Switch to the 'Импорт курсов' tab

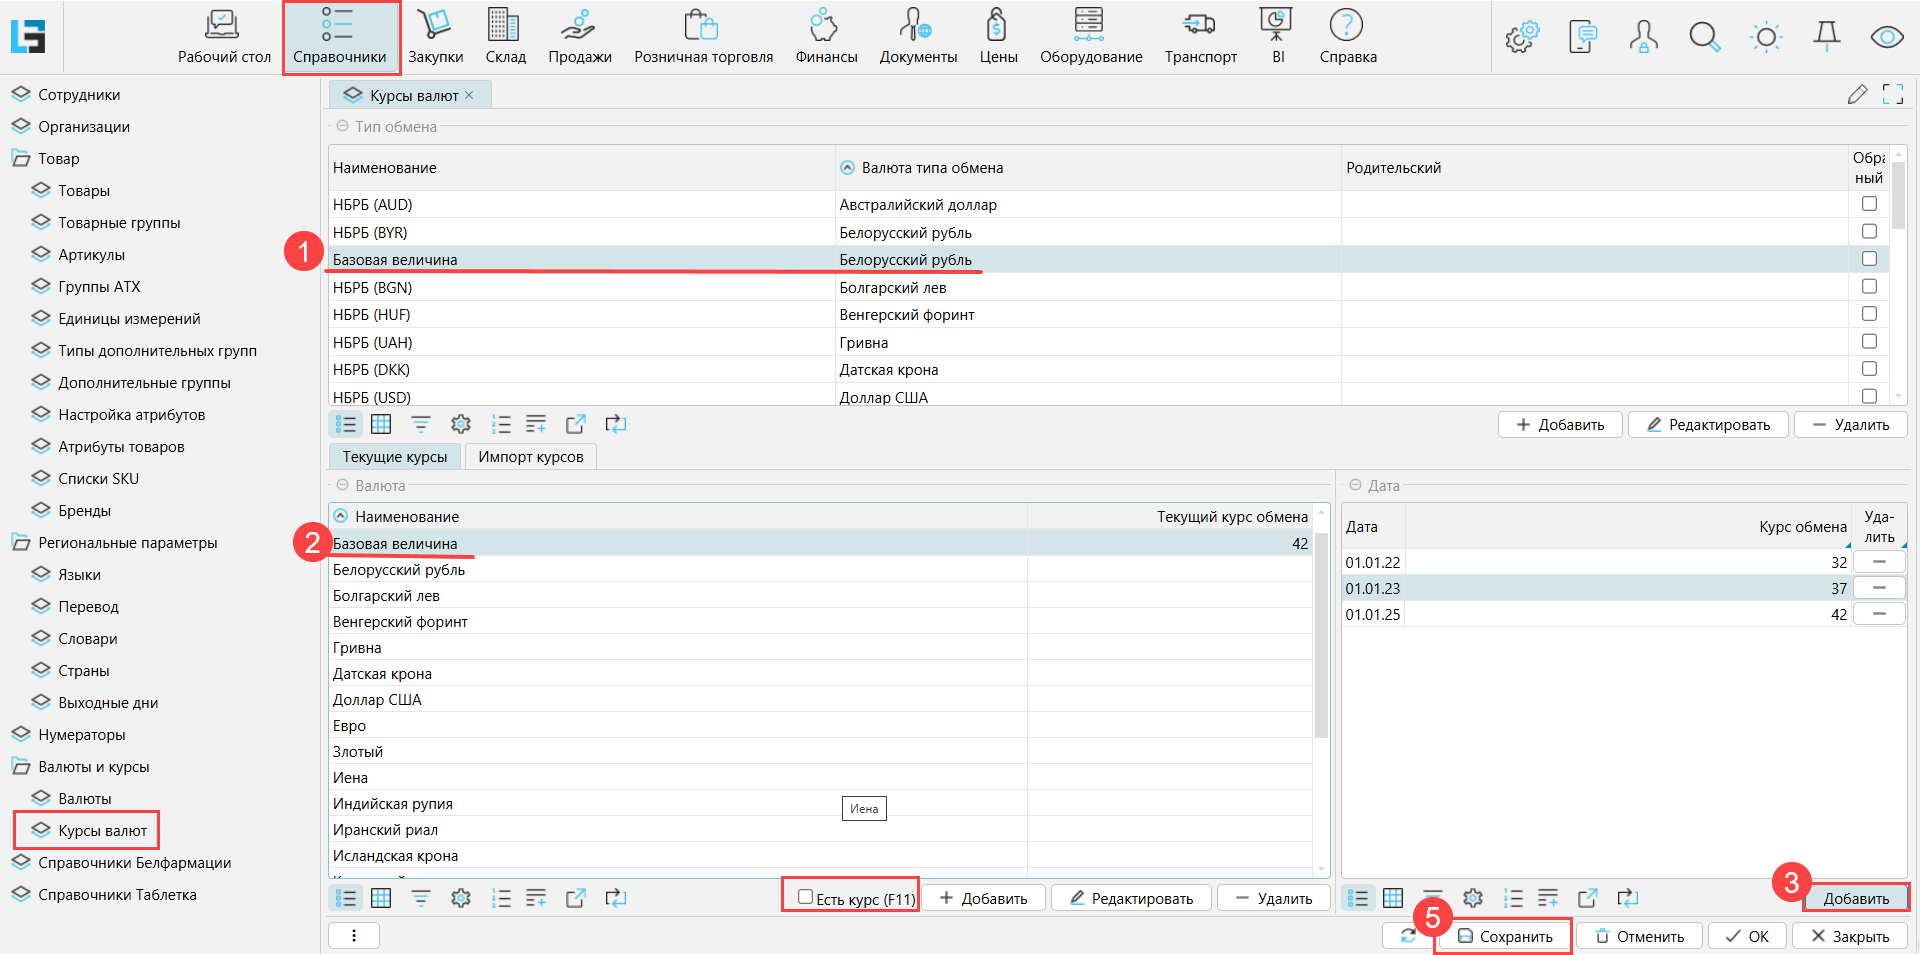tap(530, 457)
